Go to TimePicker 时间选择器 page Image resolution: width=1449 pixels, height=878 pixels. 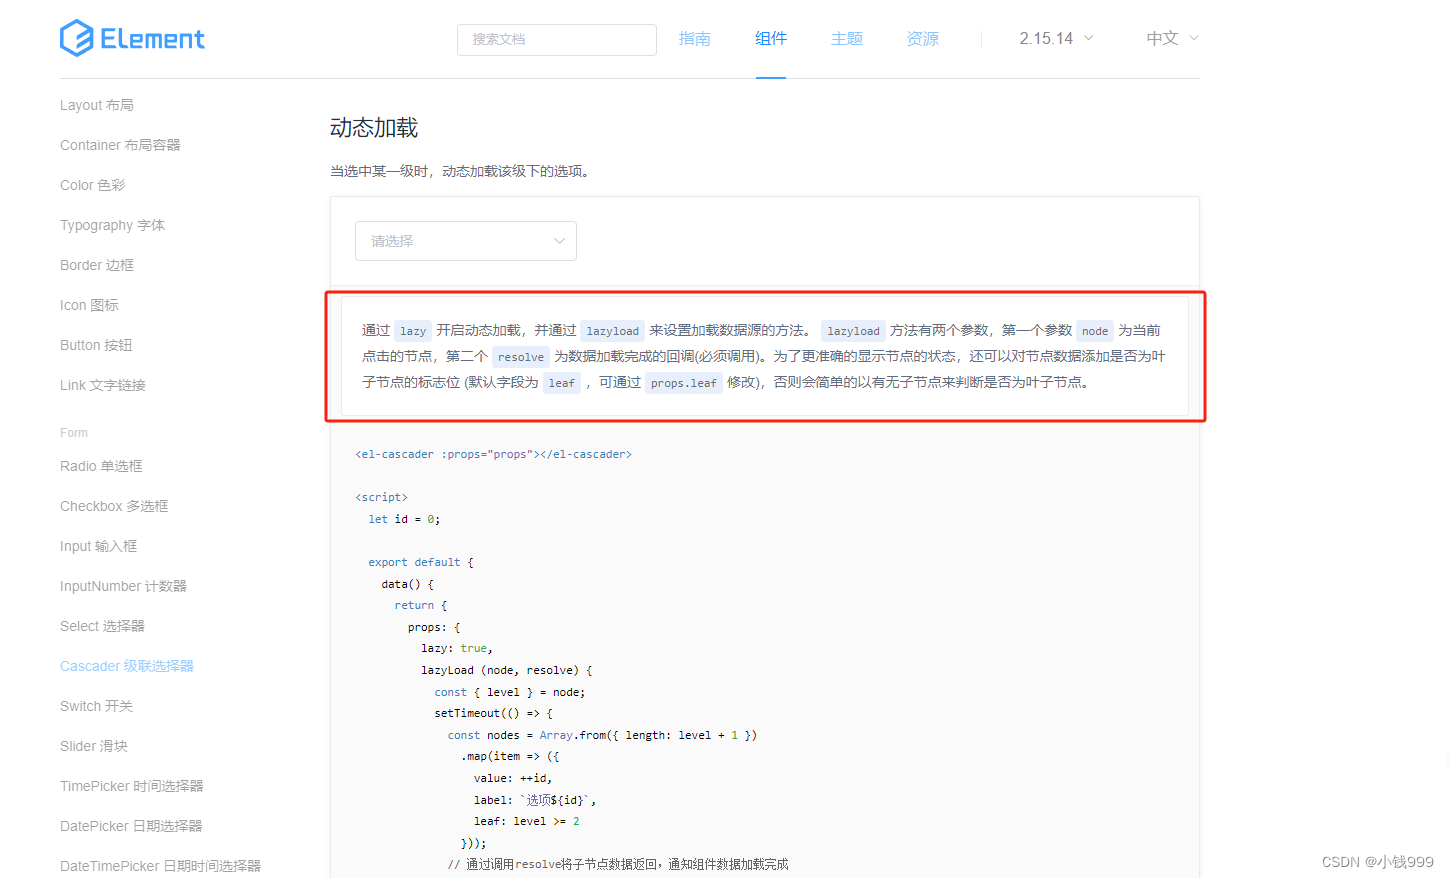coord(132,786)
